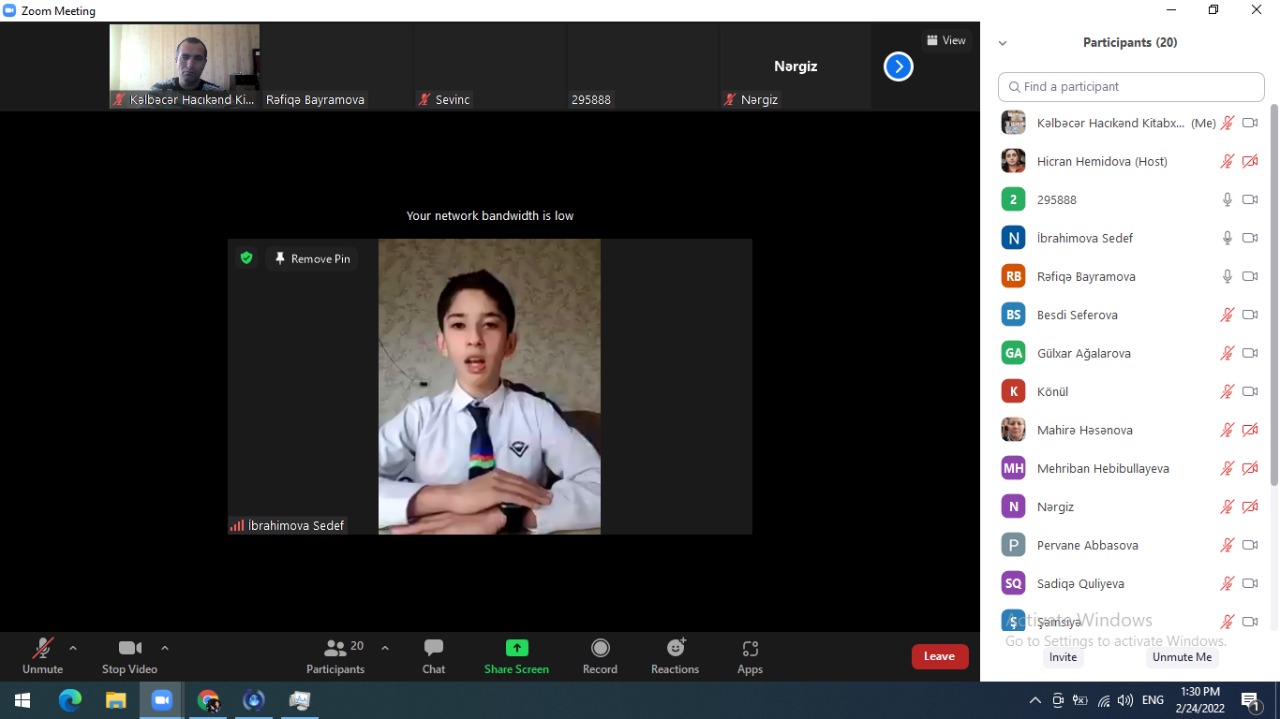Click the participants list scrollbar
Image resolution: width=1280 pixels, height=719 pixels.
pos(1273,300)
